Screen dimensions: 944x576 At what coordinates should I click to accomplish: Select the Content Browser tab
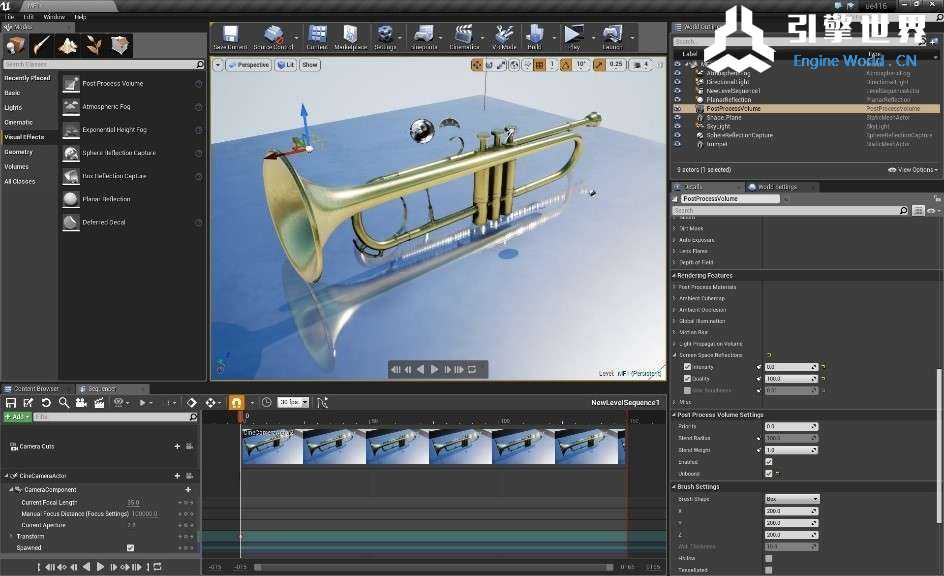pos(34,389)
